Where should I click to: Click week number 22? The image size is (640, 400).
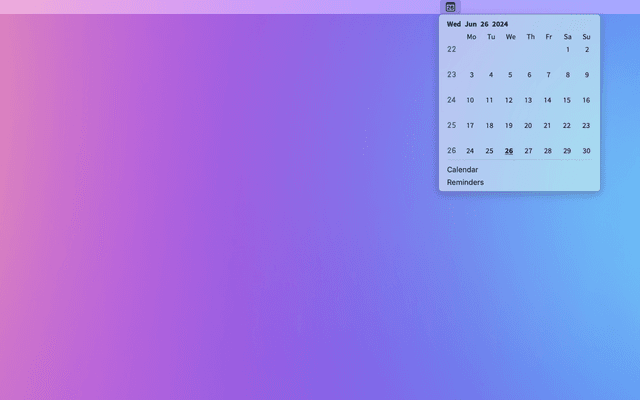[451, 49]
